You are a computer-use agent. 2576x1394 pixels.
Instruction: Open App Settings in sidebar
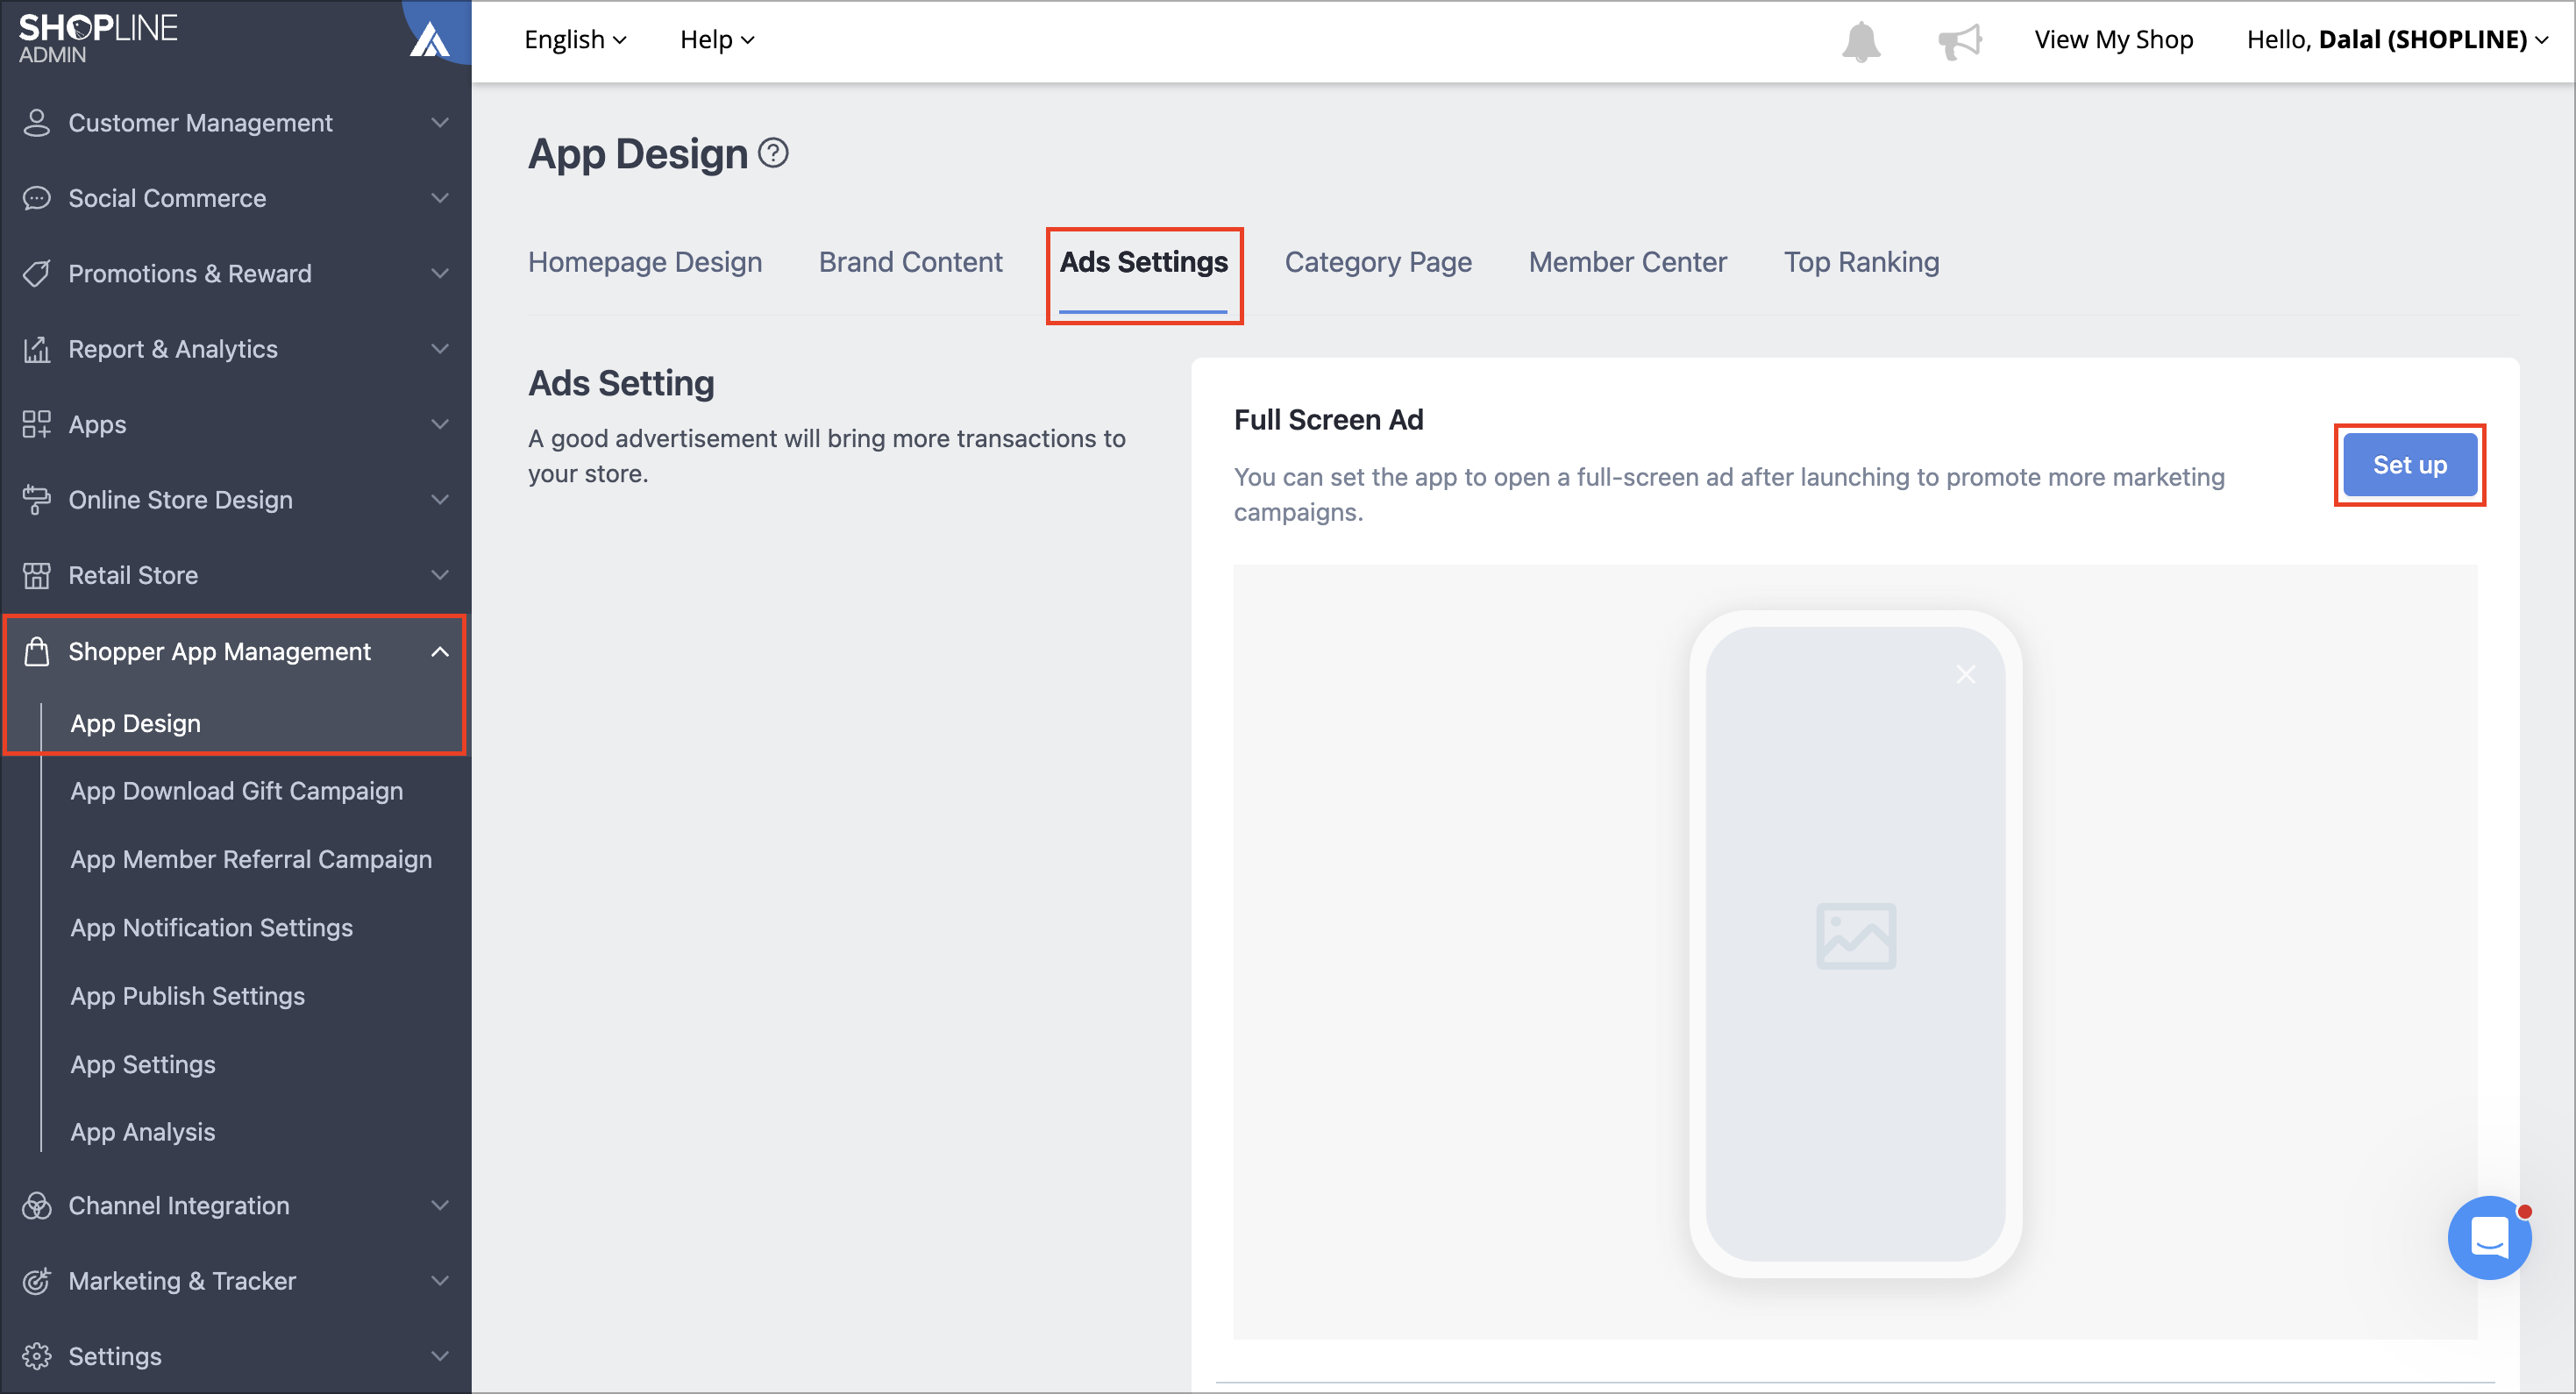click(142, 1064)
